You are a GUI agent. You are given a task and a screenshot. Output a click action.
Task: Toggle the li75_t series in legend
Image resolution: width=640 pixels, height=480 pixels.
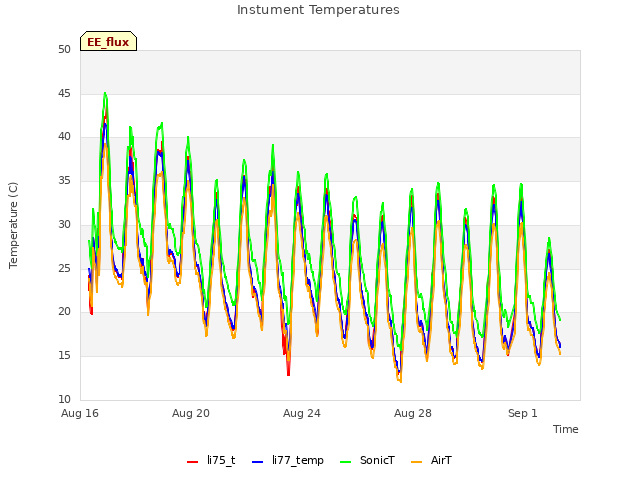click(x=211, y=460)
